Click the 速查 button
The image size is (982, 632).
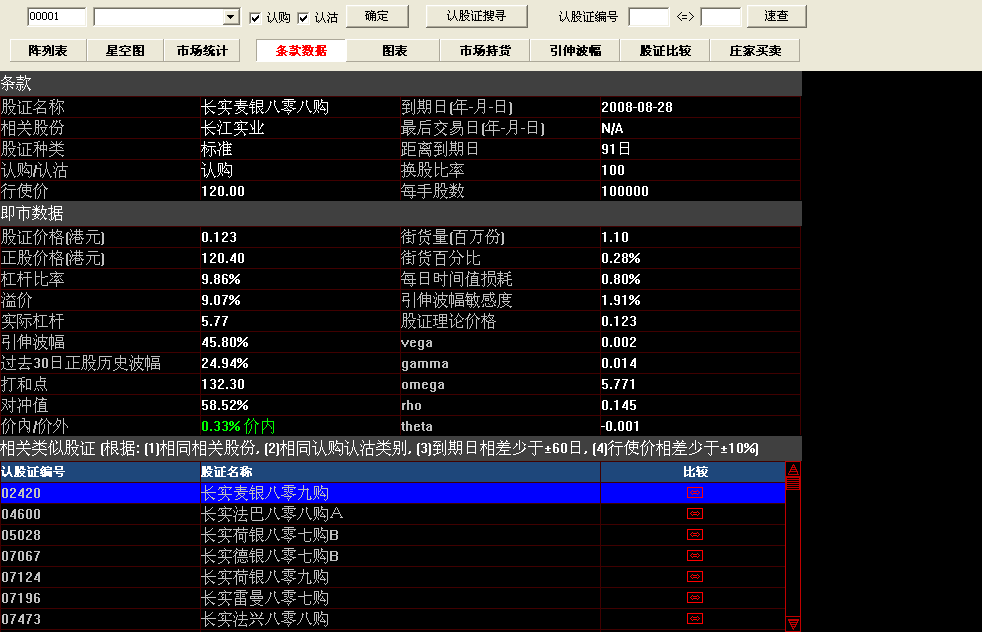[776, 16]
